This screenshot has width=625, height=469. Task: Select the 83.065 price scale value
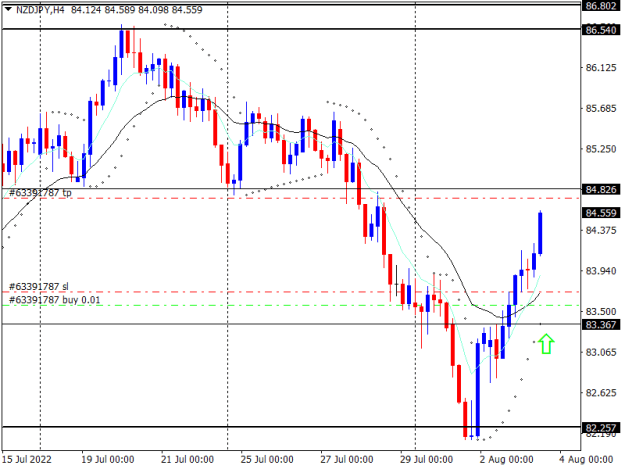(601, 352)
